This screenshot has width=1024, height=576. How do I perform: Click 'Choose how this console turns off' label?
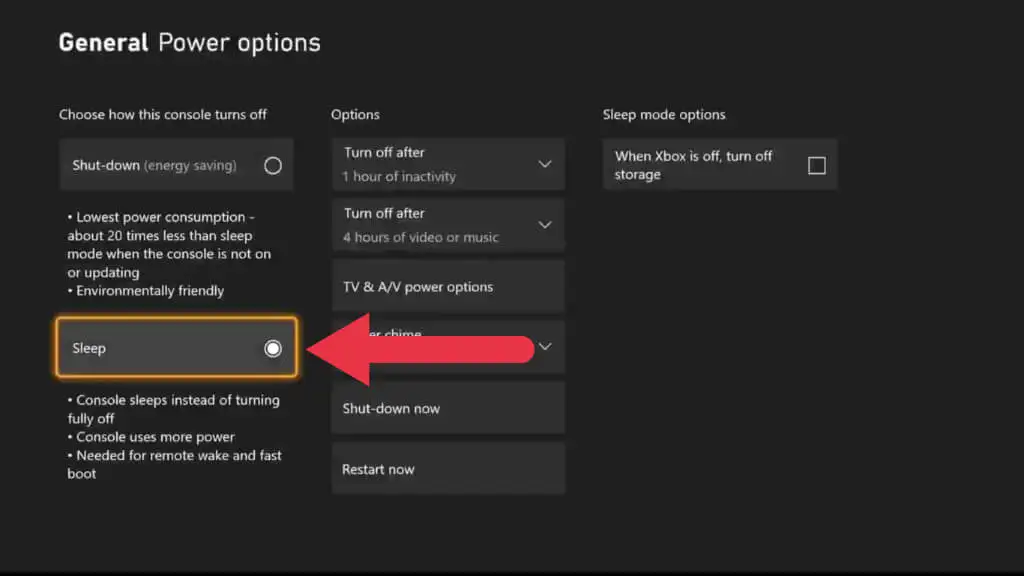coord(163,114)
